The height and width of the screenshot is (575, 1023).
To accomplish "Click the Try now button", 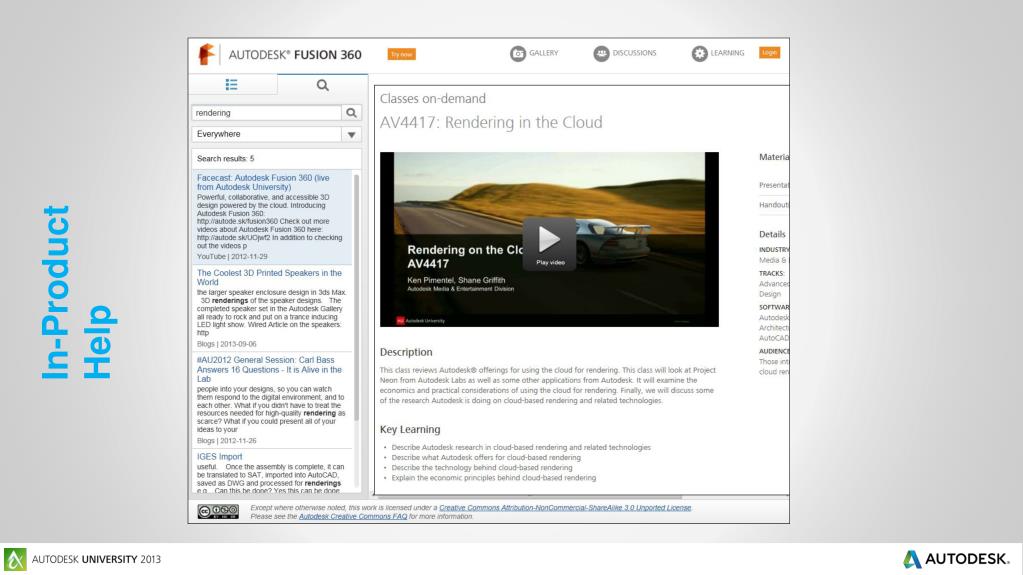I will click(401, 54).
